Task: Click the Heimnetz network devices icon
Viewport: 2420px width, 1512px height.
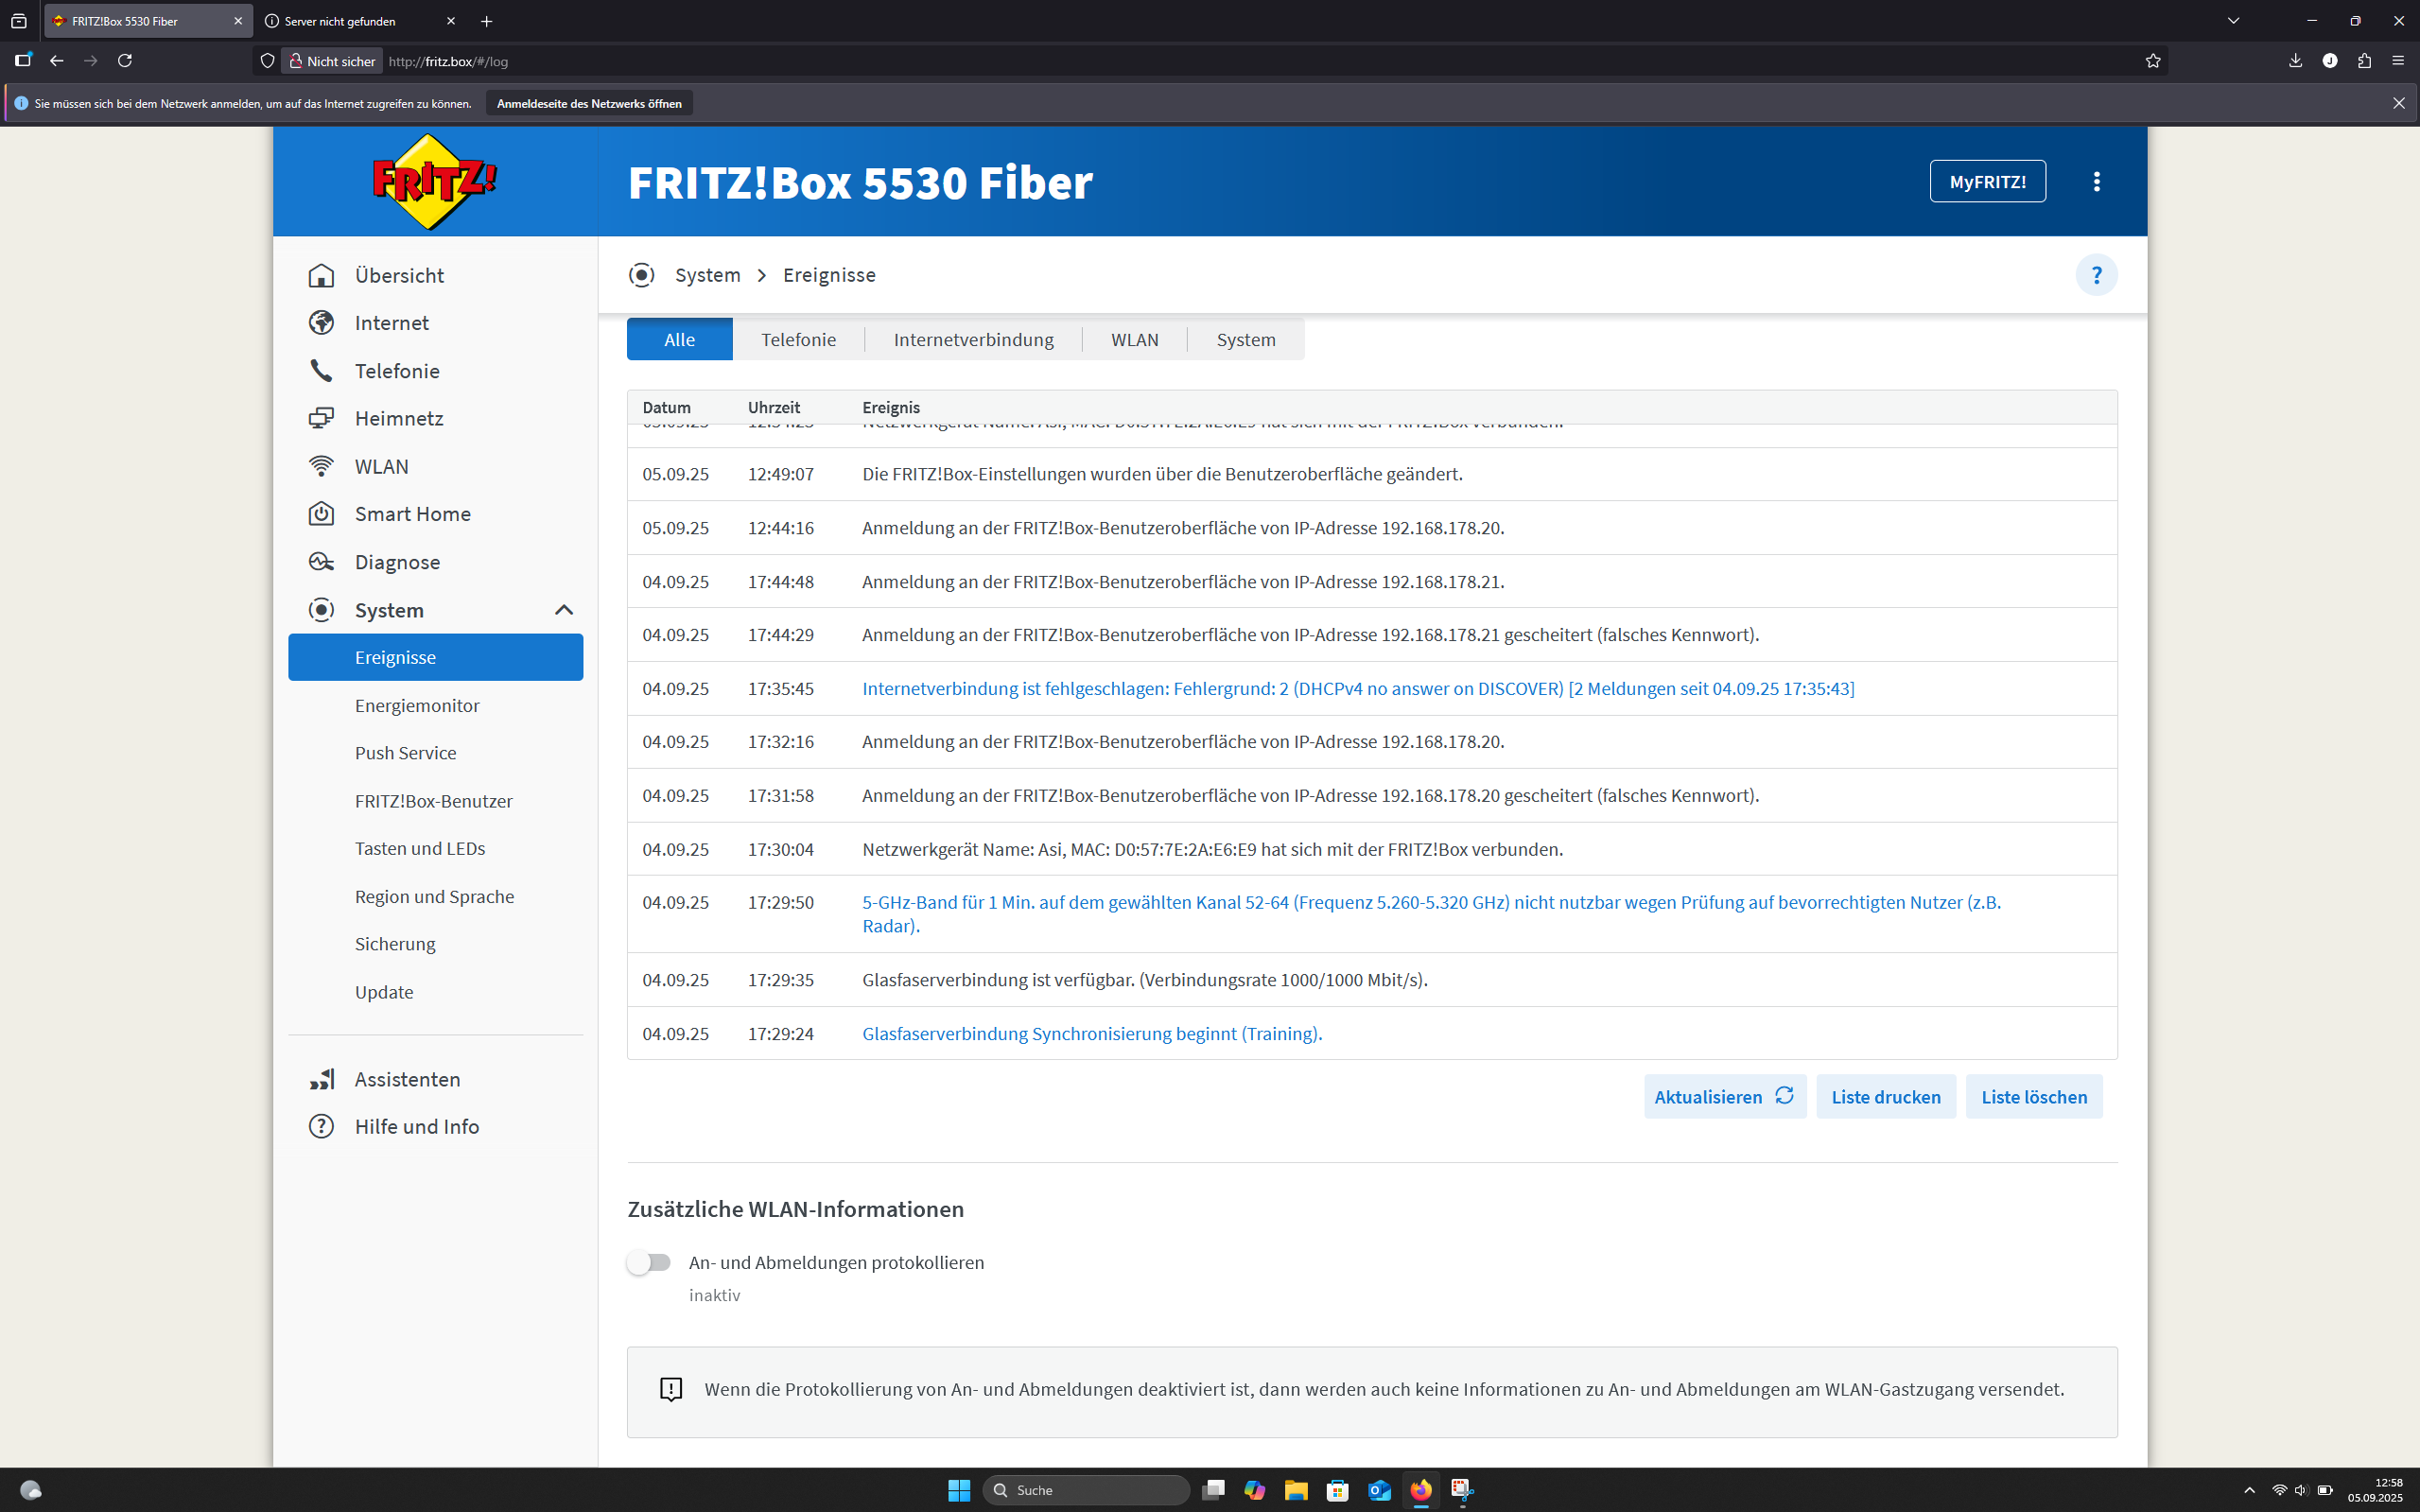Action: [321, 418]
